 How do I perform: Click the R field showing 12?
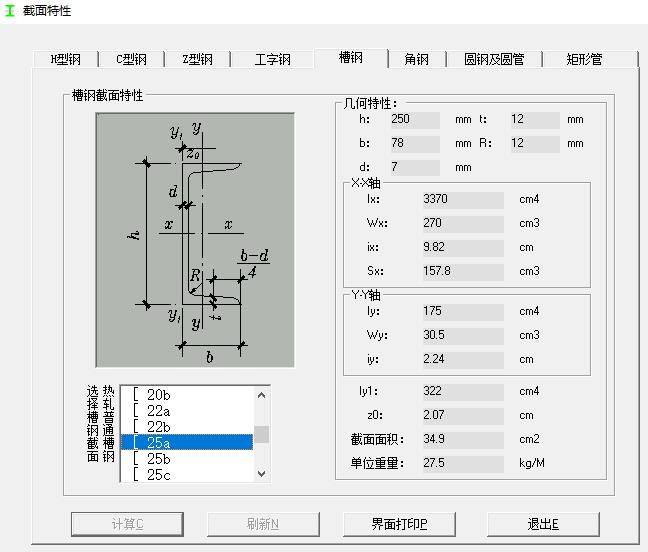[x=535, y=143]
